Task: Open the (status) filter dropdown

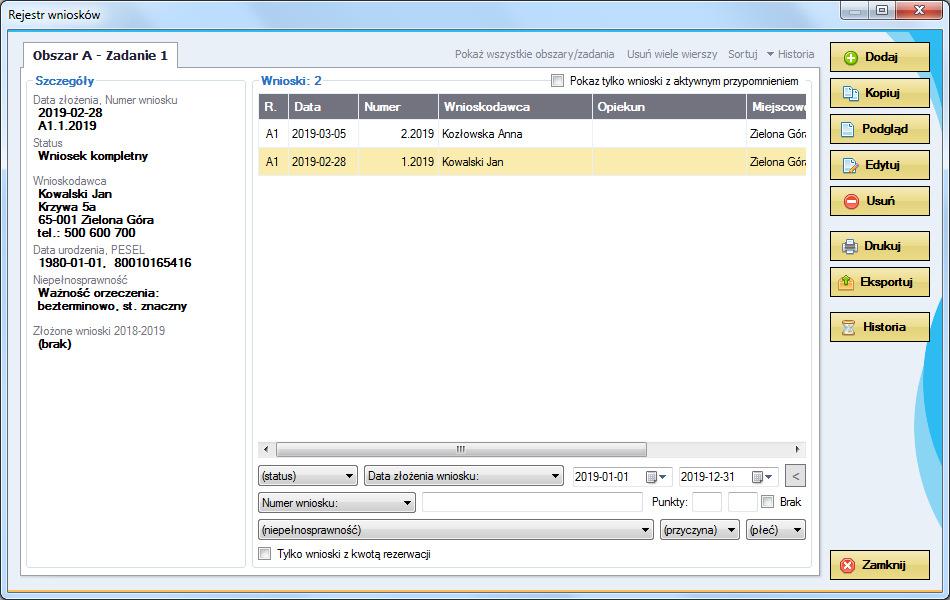Action: pyautogui.click(x=308, y=476)
